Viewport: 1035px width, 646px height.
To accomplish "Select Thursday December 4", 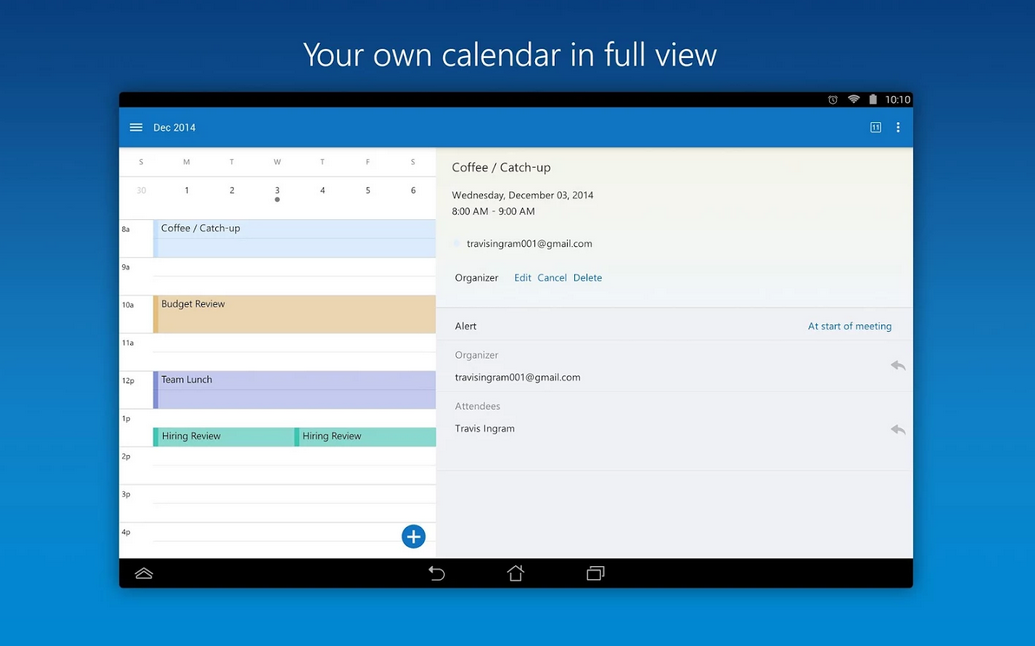I will pos(322,190).
